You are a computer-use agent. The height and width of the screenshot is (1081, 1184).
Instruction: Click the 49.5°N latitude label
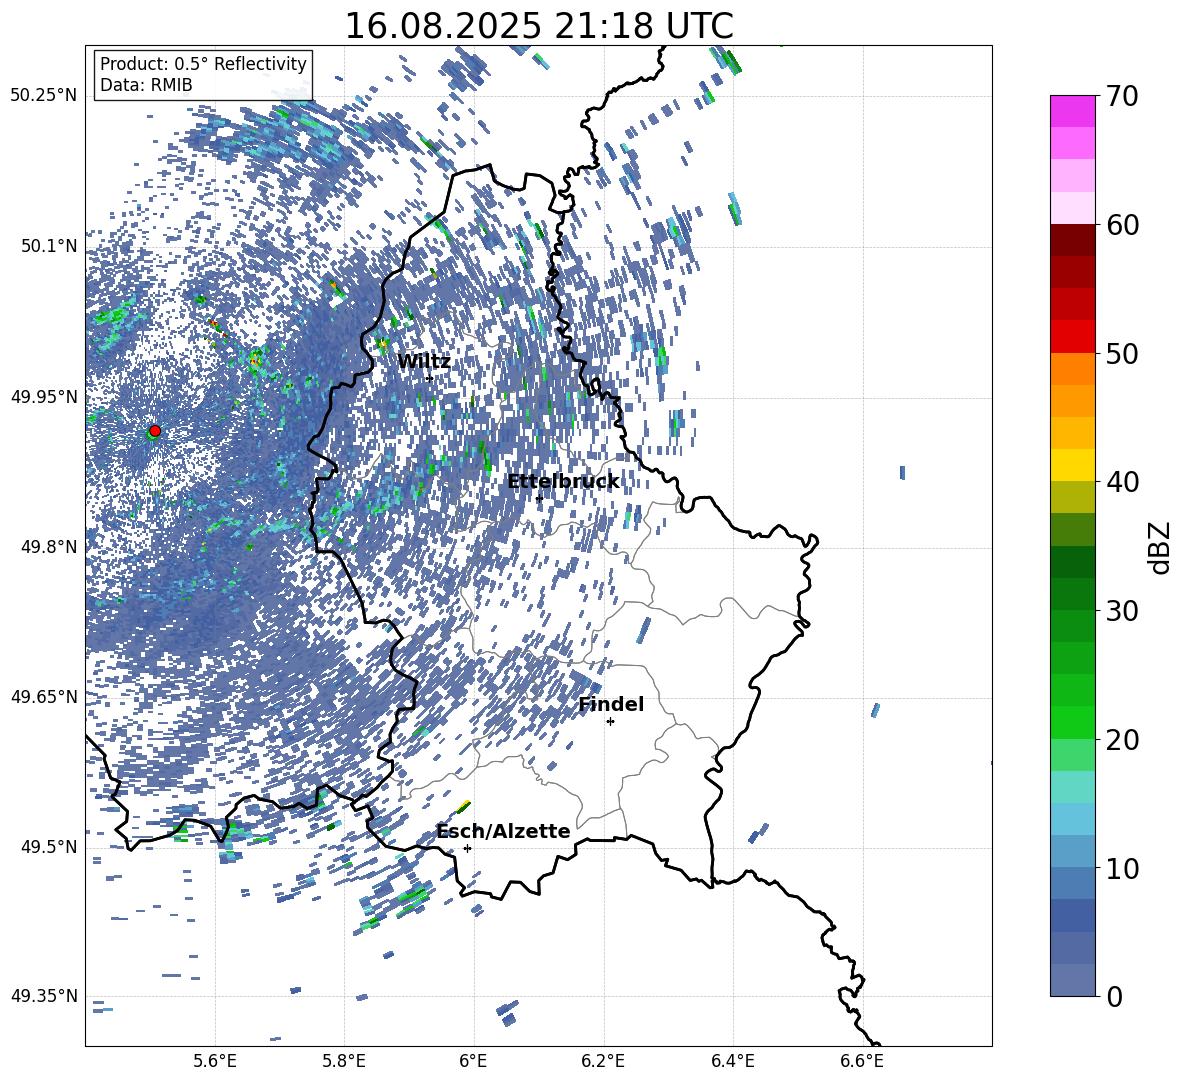click(49, 846)
